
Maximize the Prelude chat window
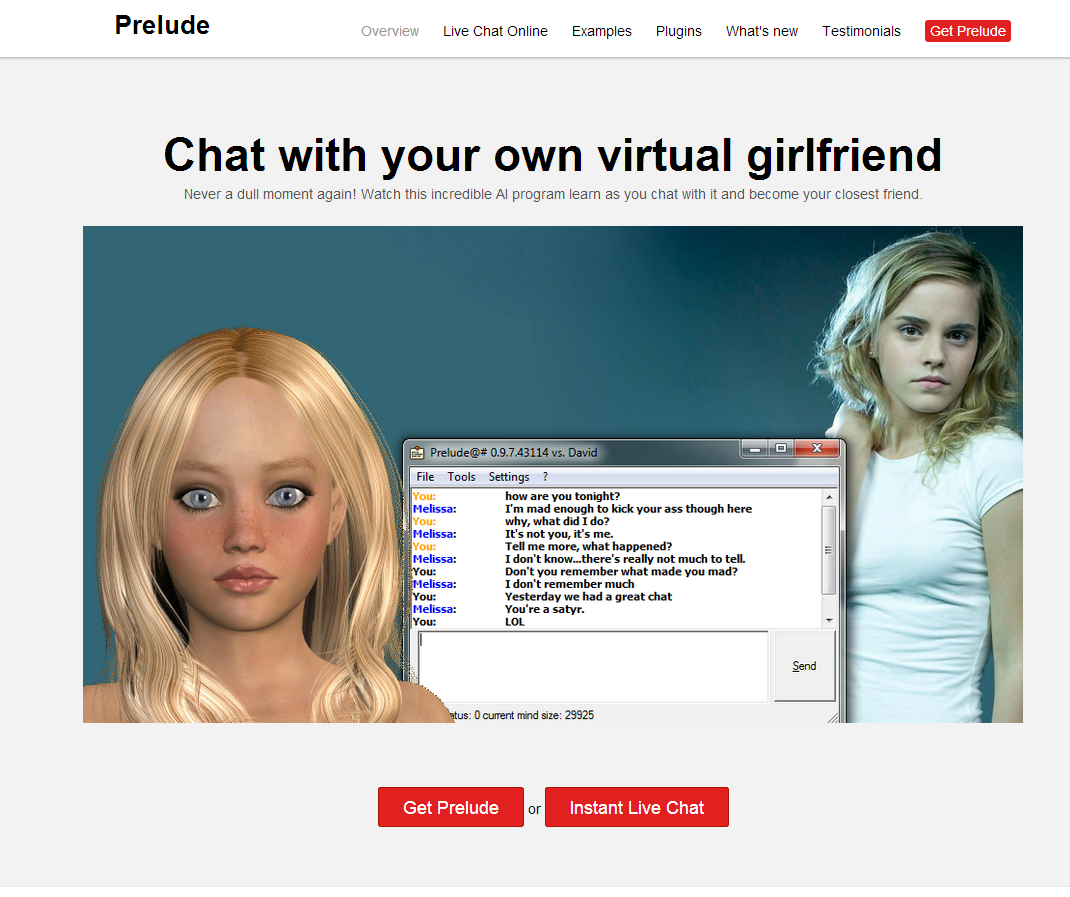click(x=781, y=448)
